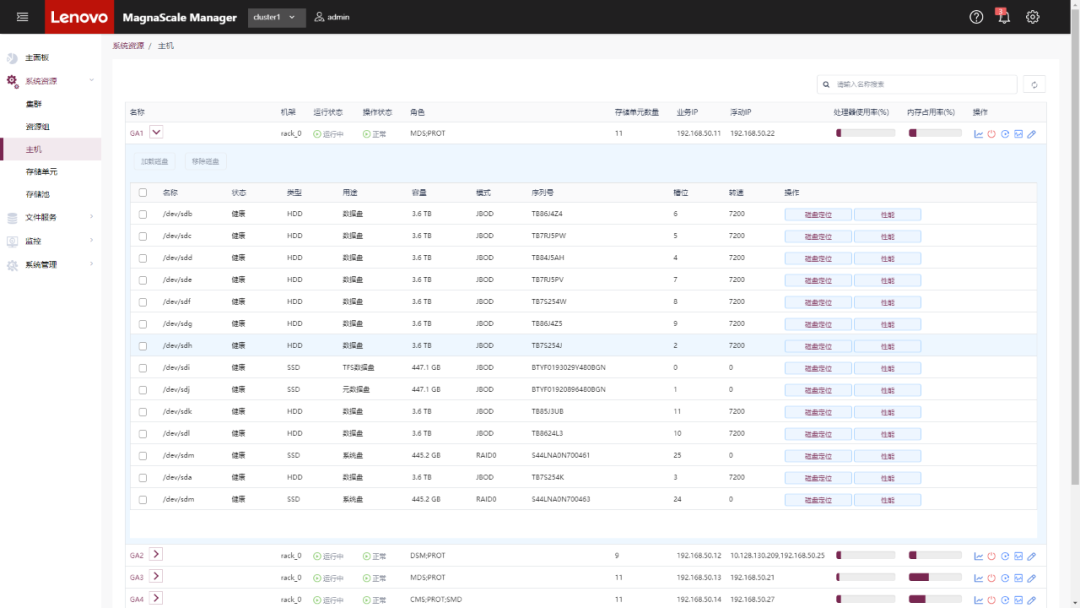Check the box for /dev/sdd
1080x608 pixels.
143,259
